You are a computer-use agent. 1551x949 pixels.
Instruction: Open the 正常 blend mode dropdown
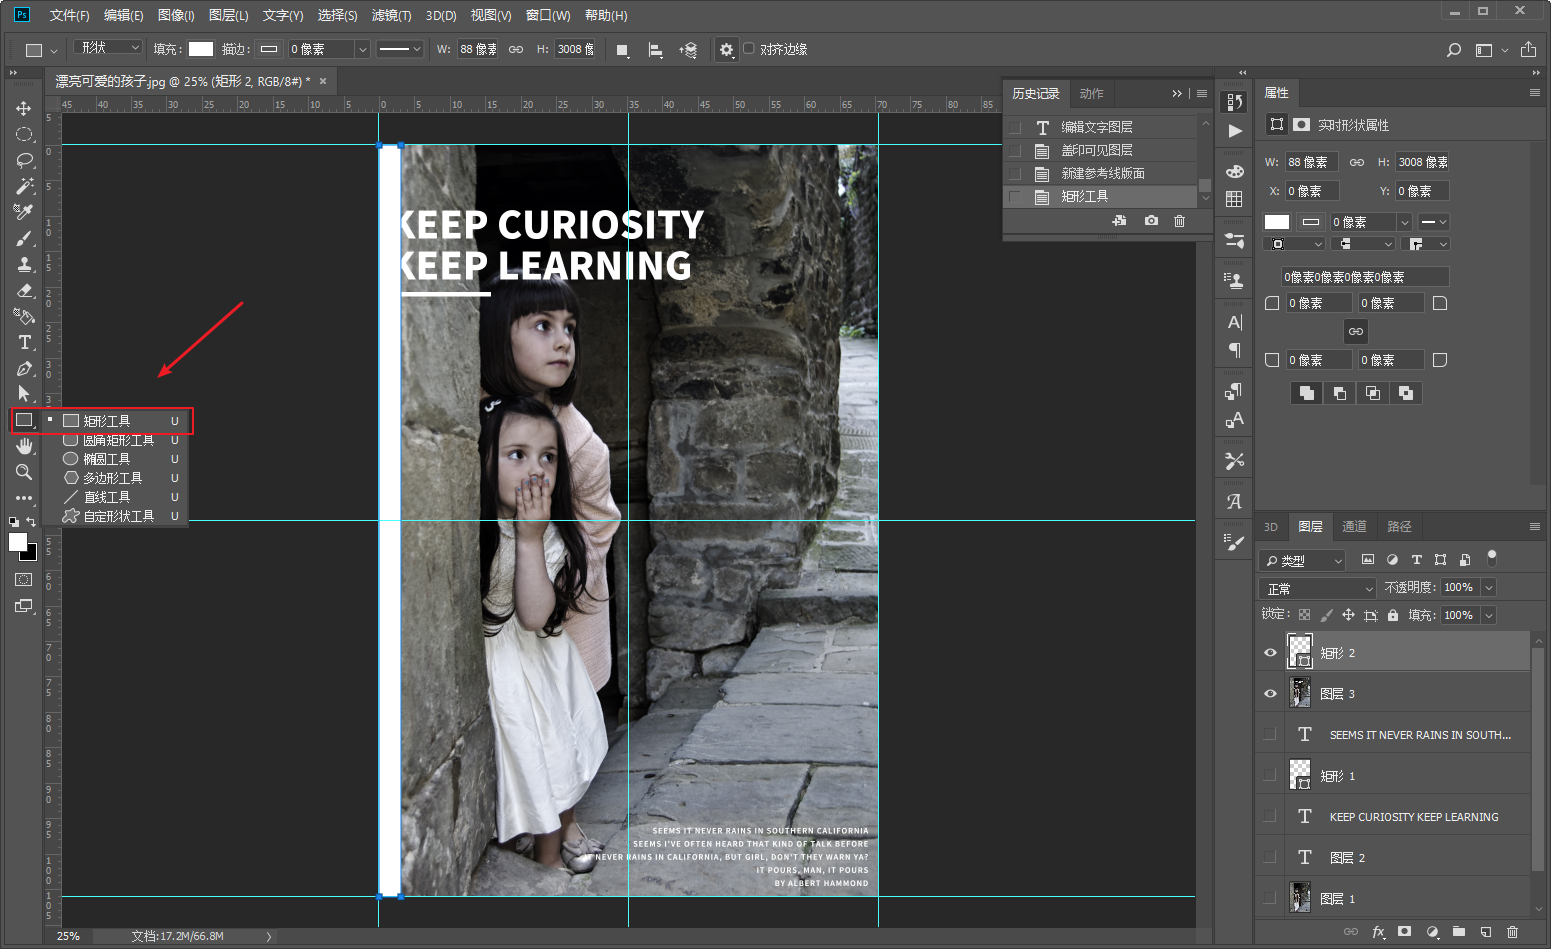coord(1317,588)
